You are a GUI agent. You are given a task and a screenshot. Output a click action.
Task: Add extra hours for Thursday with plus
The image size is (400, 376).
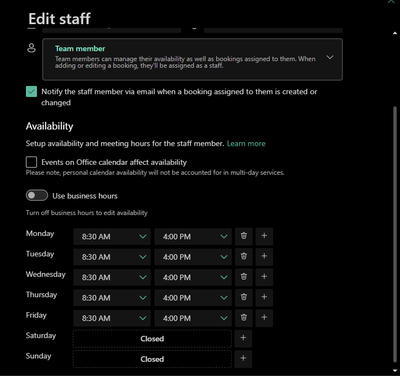pyautogui.click(x=264, y=297)
